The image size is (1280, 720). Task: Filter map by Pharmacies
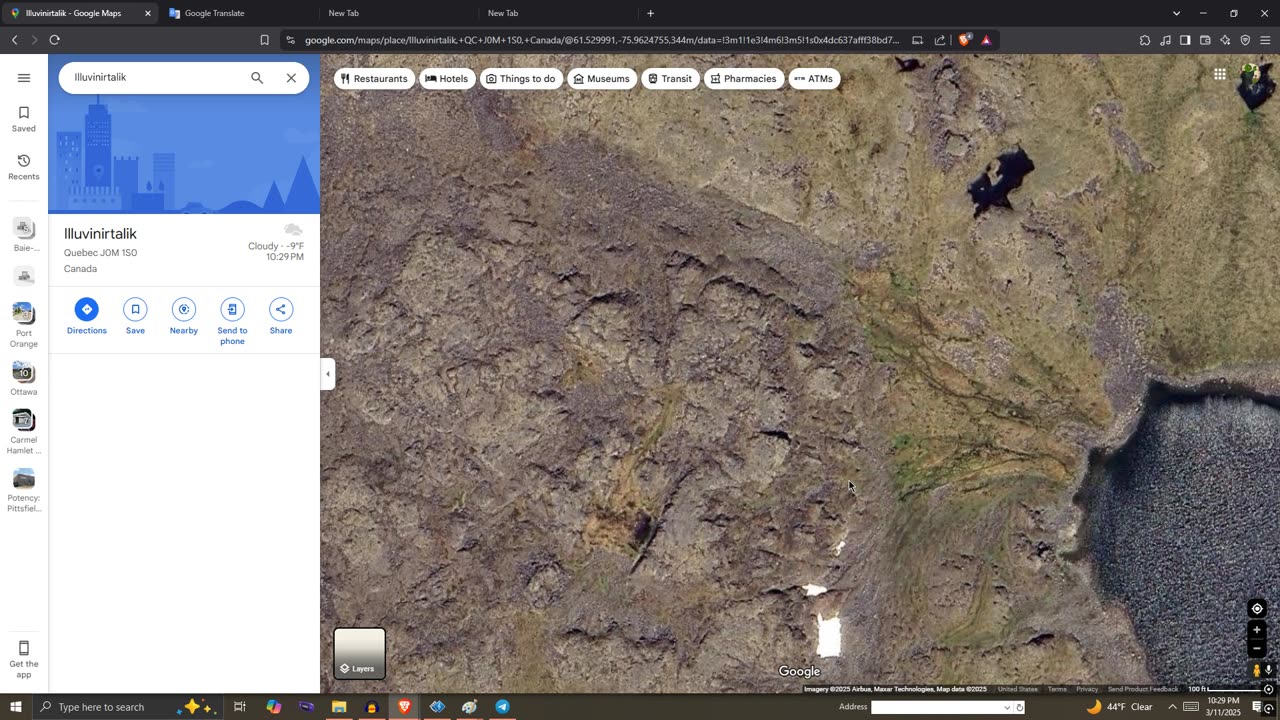click(743, 79)
